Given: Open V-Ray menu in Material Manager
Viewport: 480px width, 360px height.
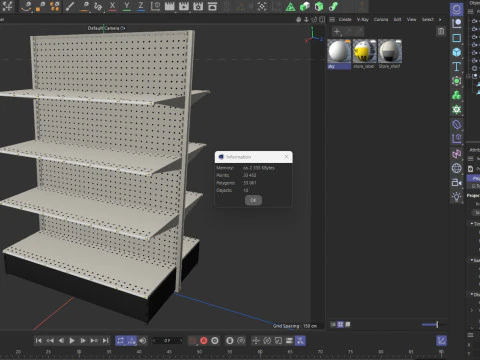Looking at the screenshot, I should [363, 19].
